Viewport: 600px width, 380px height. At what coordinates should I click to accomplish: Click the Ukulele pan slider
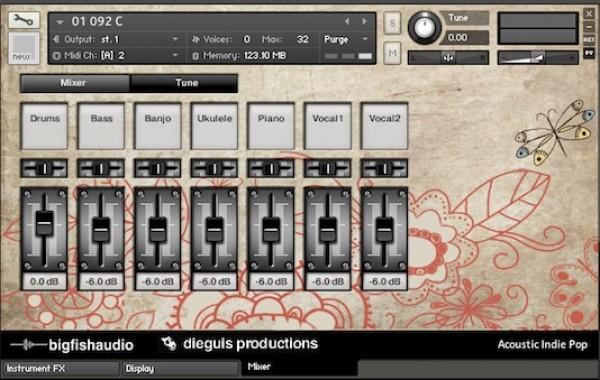tap(214, 168)
